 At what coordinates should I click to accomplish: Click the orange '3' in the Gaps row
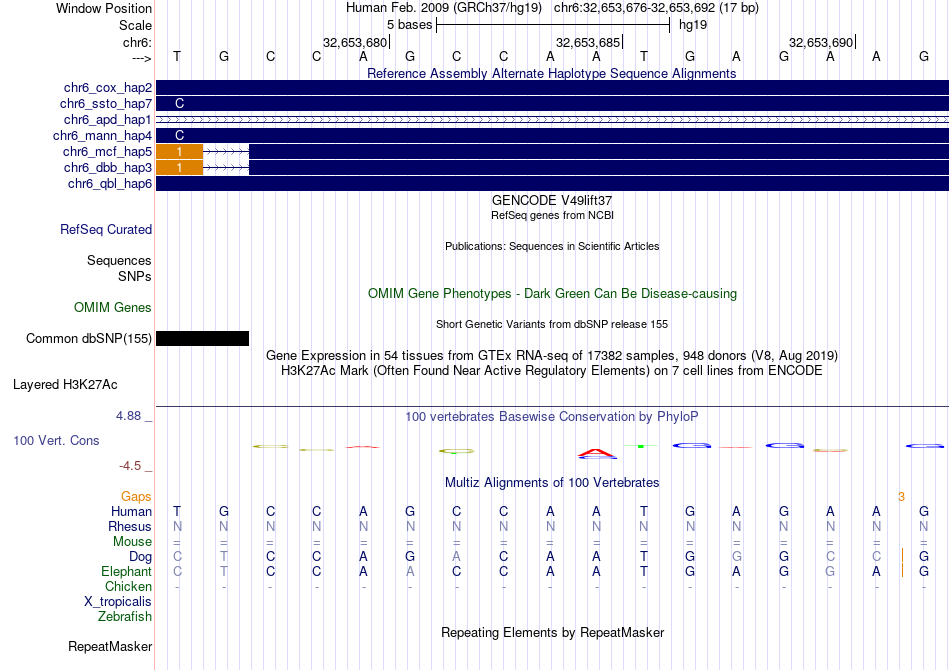pos(902,497)
